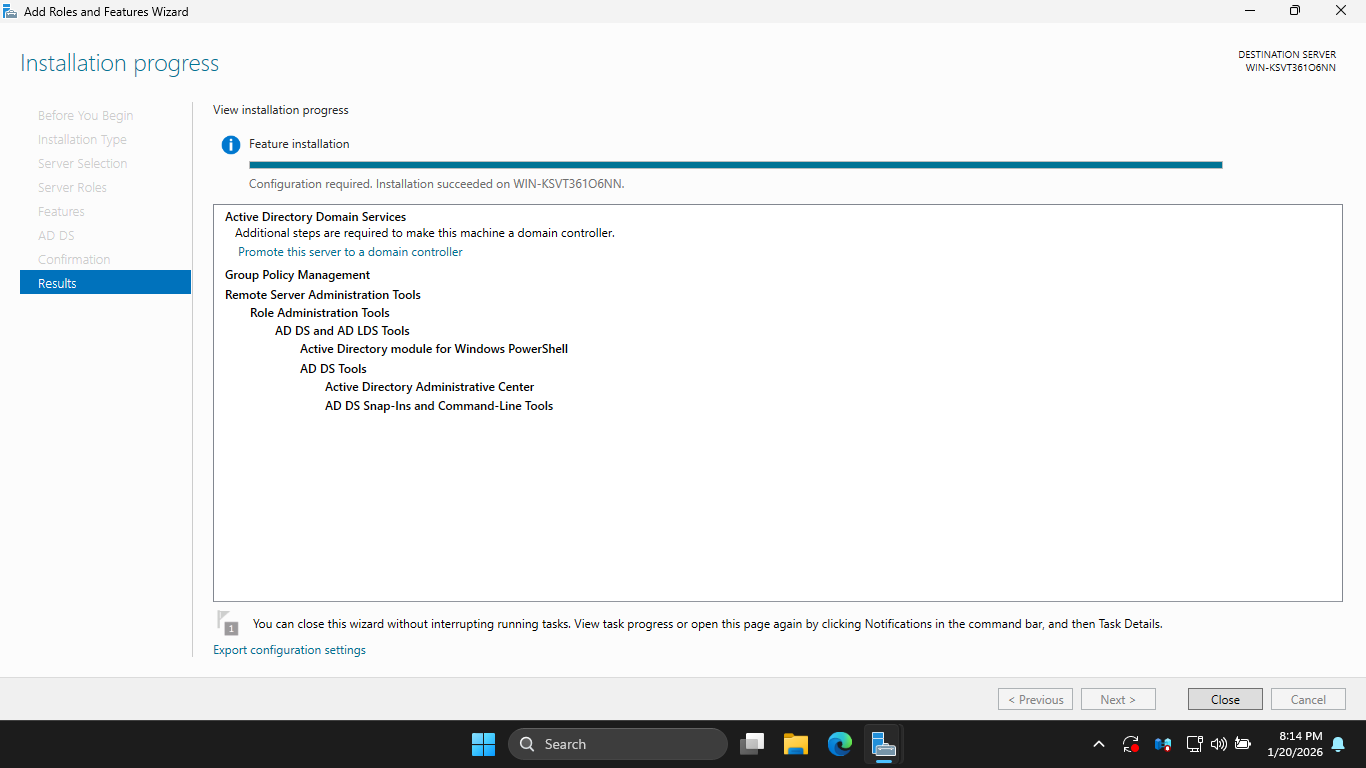Open Task View from the taskbar

[752, 744]
